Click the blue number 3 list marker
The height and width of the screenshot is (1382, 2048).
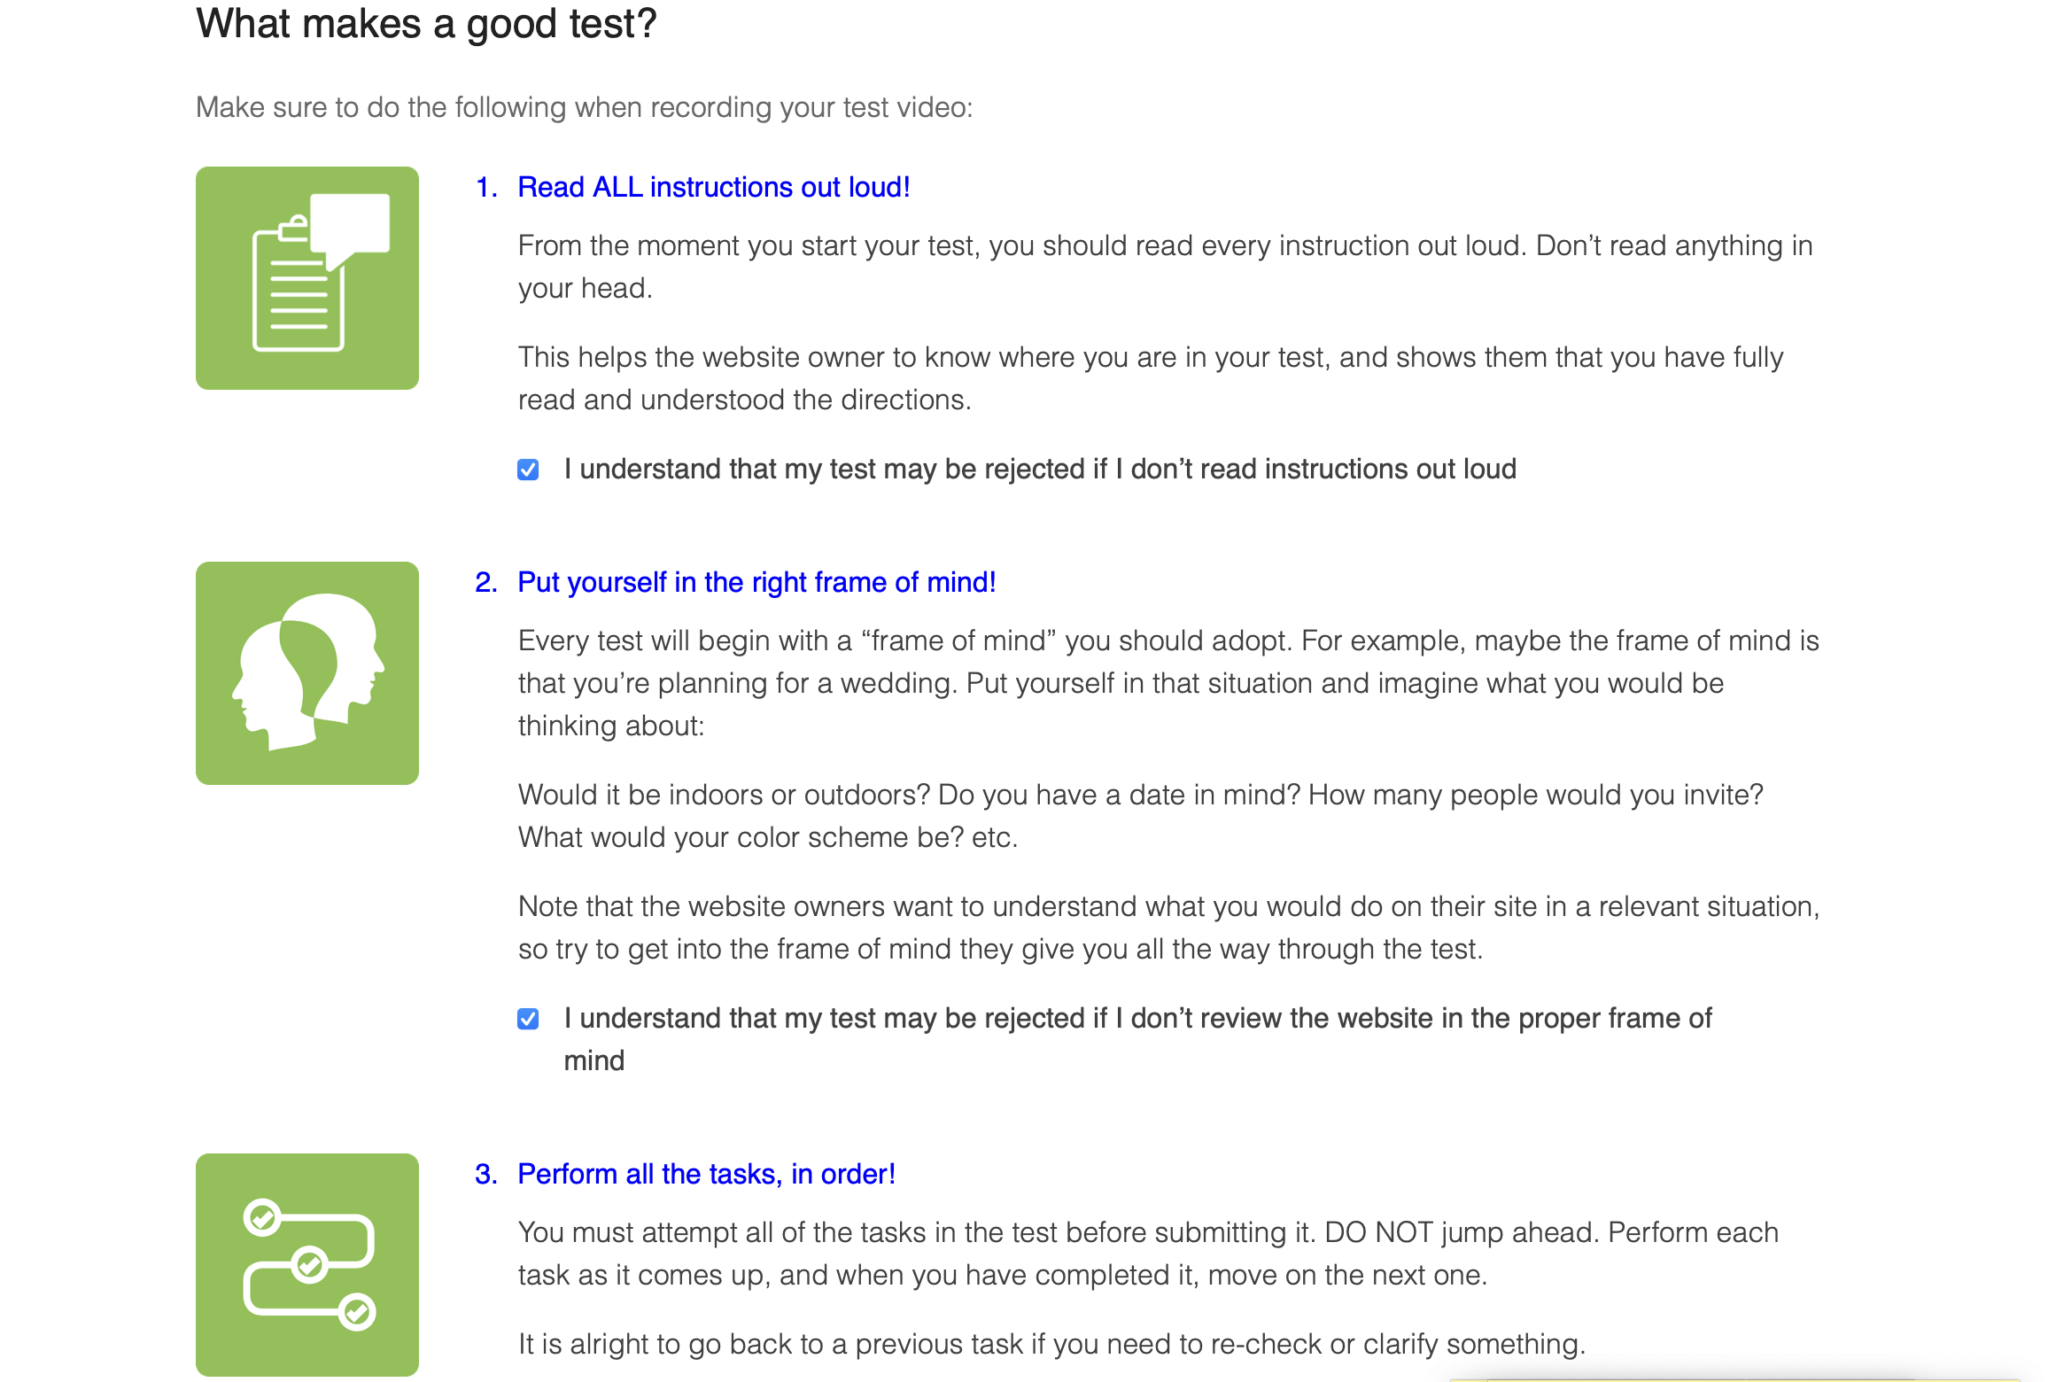pos(486,1173)
